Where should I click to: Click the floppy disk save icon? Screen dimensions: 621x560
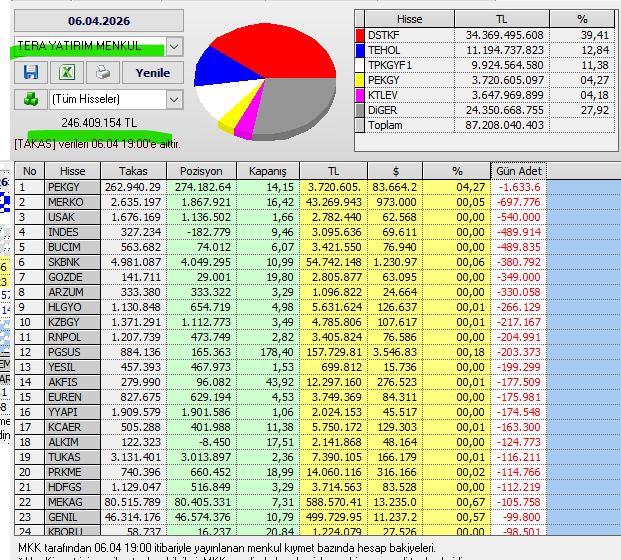[31, 72]
